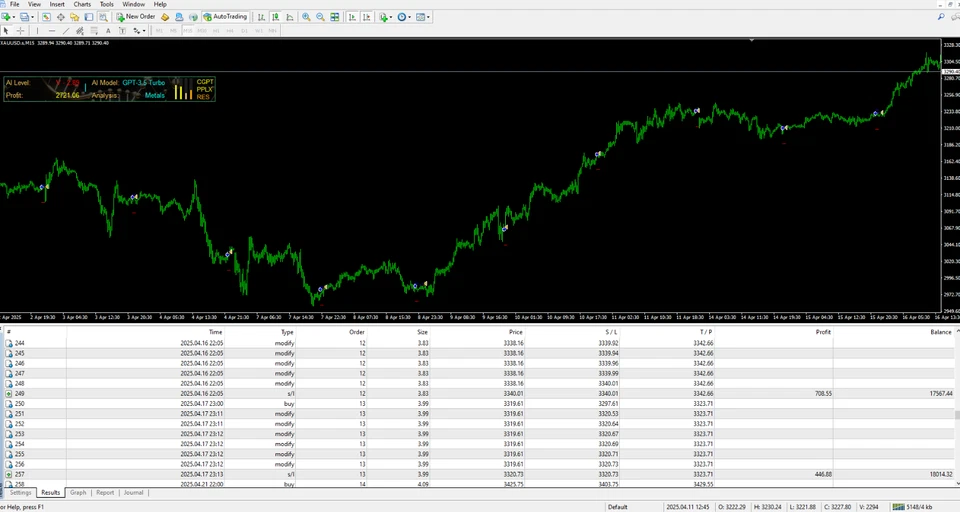Viewport: 960px width, 512px height.
Task: Click the MetaEditor yellow book icon
Action: pos(165,17)
